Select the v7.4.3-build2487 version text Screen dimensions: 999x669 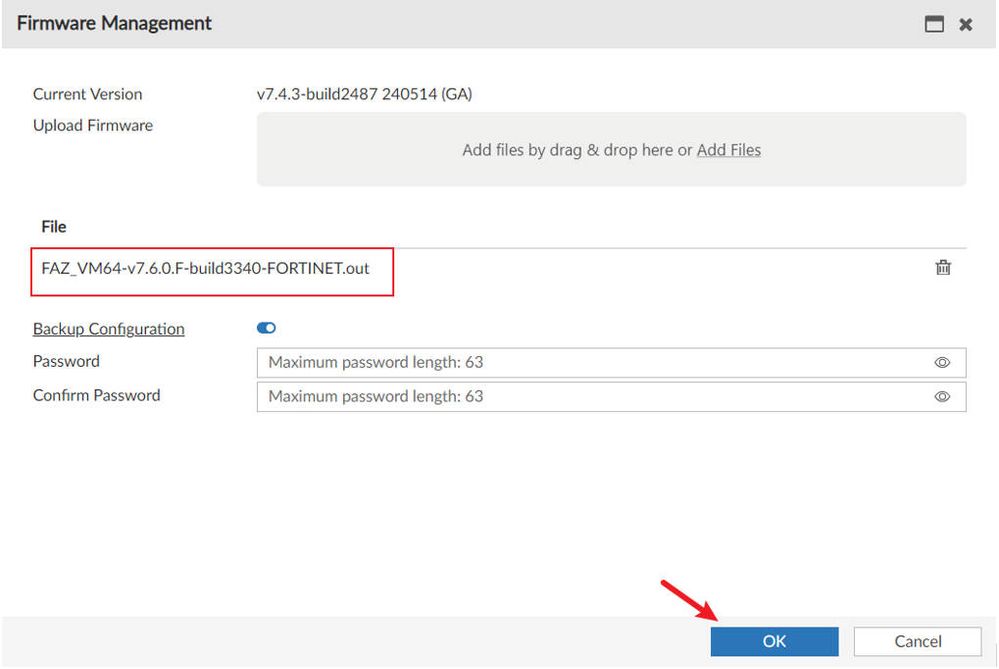364,94
